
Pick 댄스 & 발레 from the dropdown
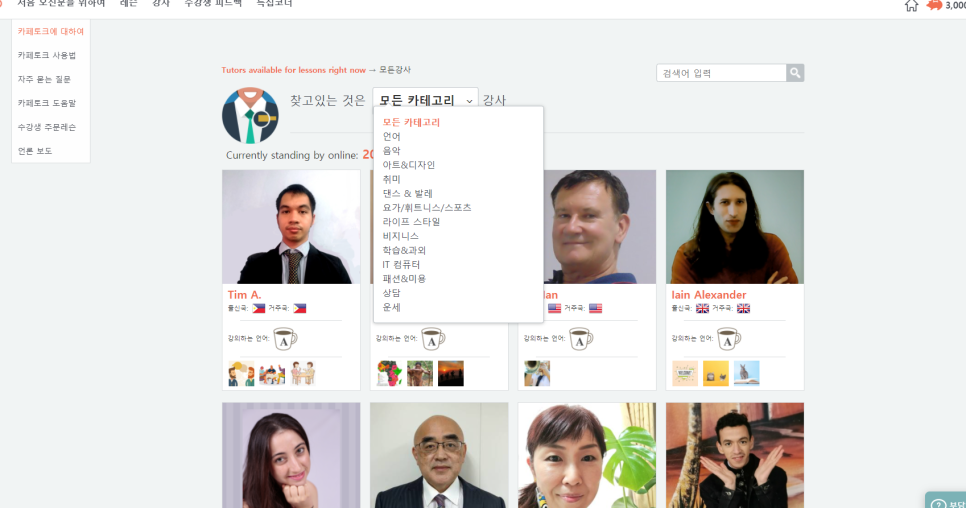407,193
